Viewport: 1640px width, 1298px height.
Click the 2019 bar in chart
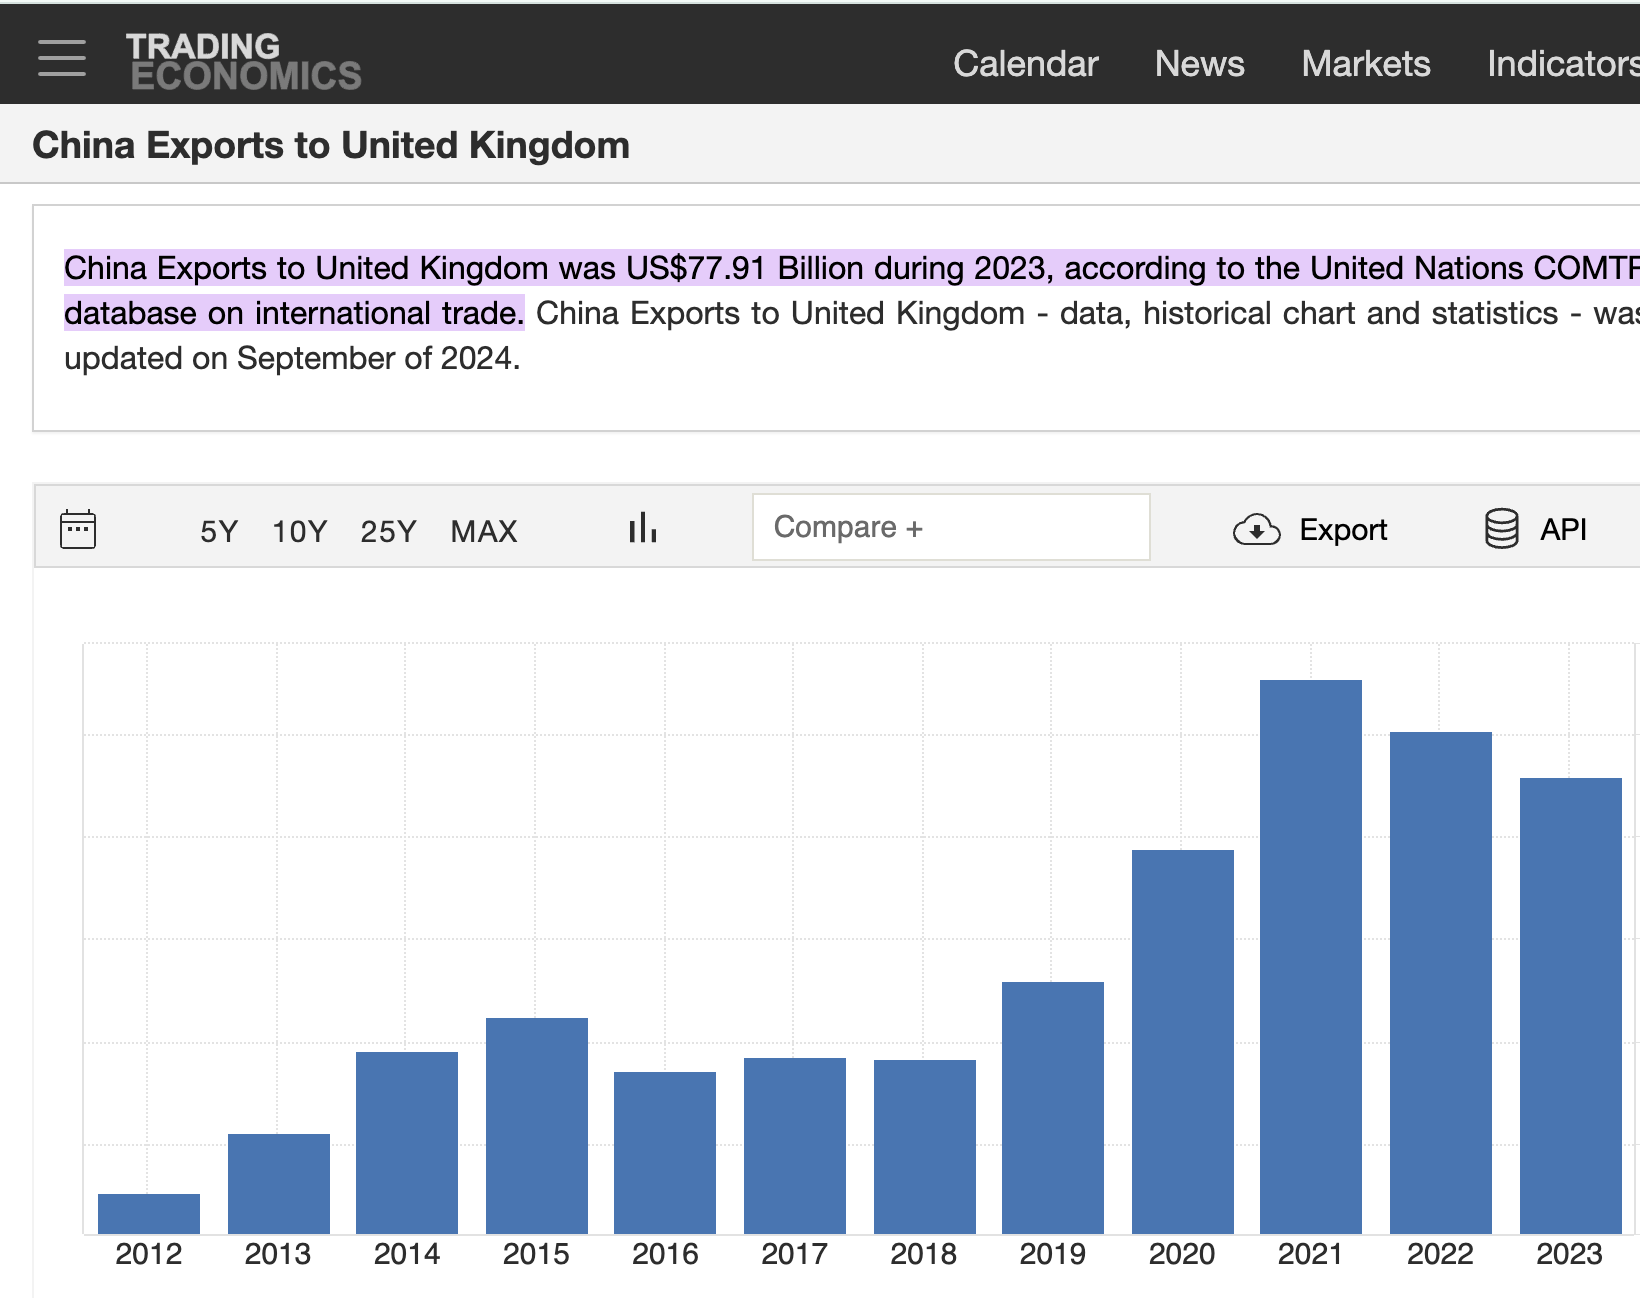pos(1053,1108)
